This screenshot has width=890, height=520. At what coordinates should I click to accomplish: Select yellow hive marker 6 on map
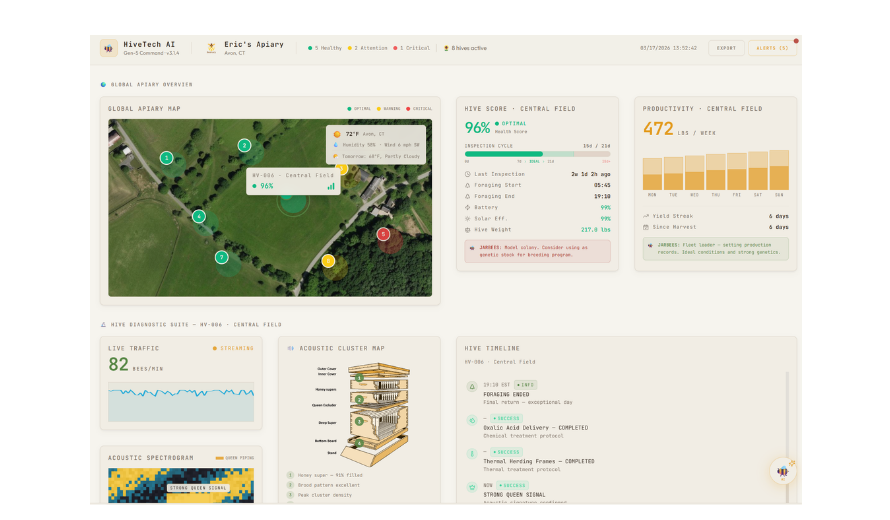[328, 261]
